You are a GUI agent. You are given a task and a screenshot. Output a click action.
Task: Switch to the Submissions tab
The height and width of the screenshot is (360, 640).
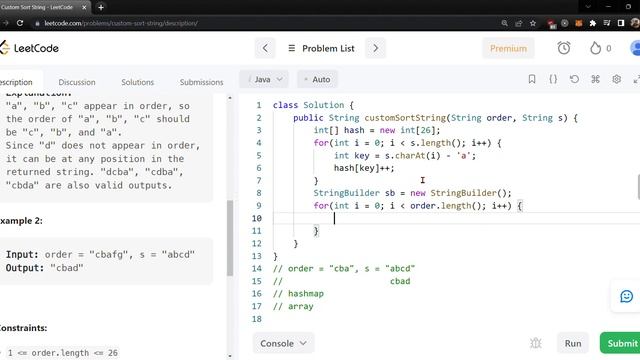tap(201, 82)
